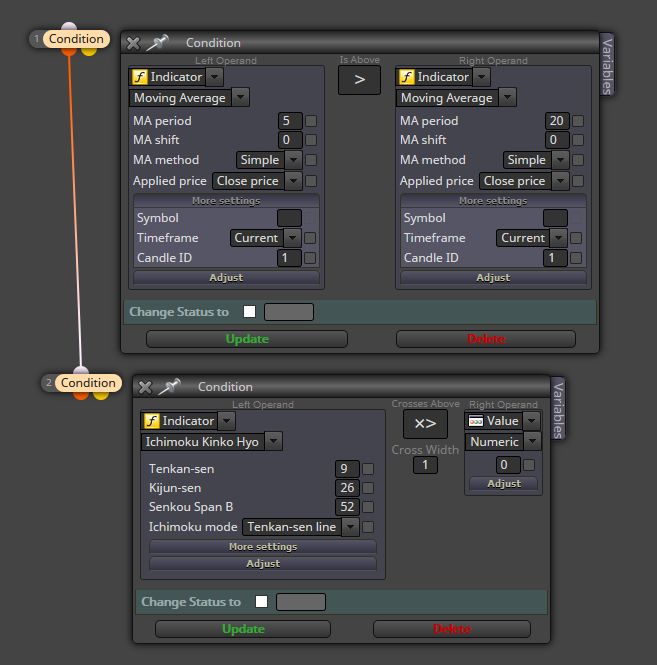657x665 pixels.
Task: Select Condition node 2 in the flow
Action: 88,383
